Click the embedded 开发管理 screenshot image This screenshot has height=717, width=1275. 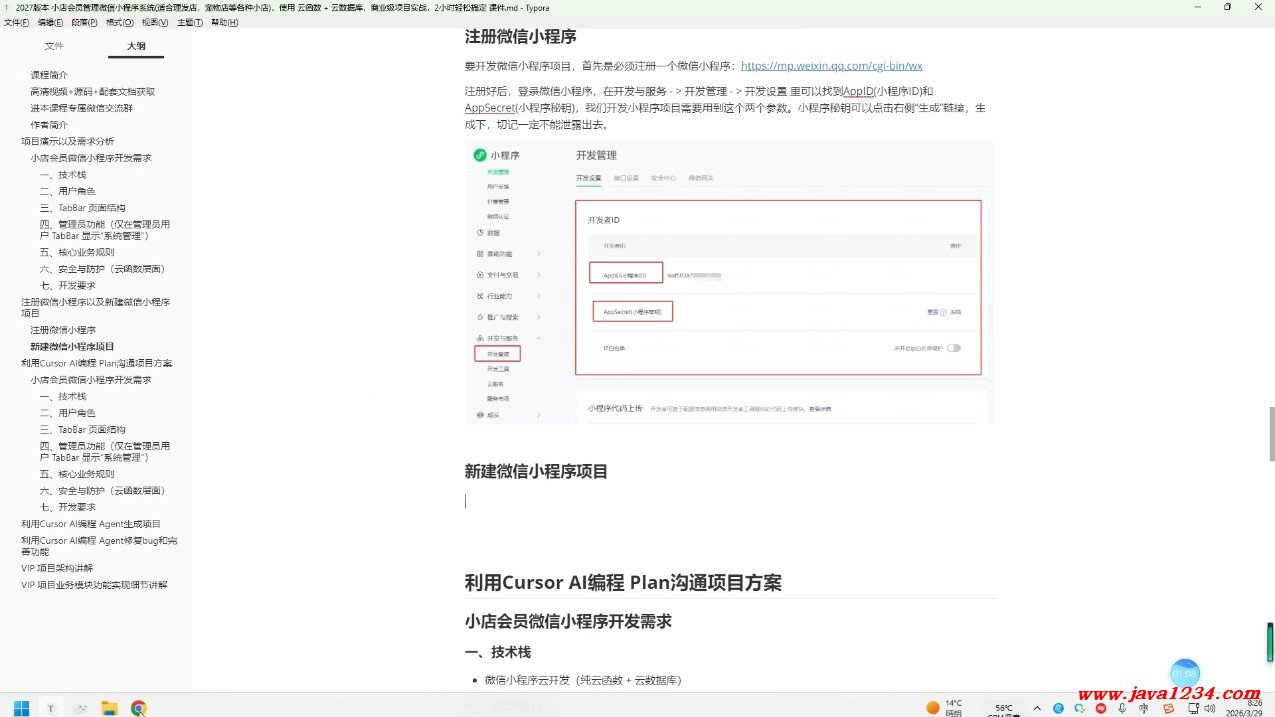click(x=729, y=282)
